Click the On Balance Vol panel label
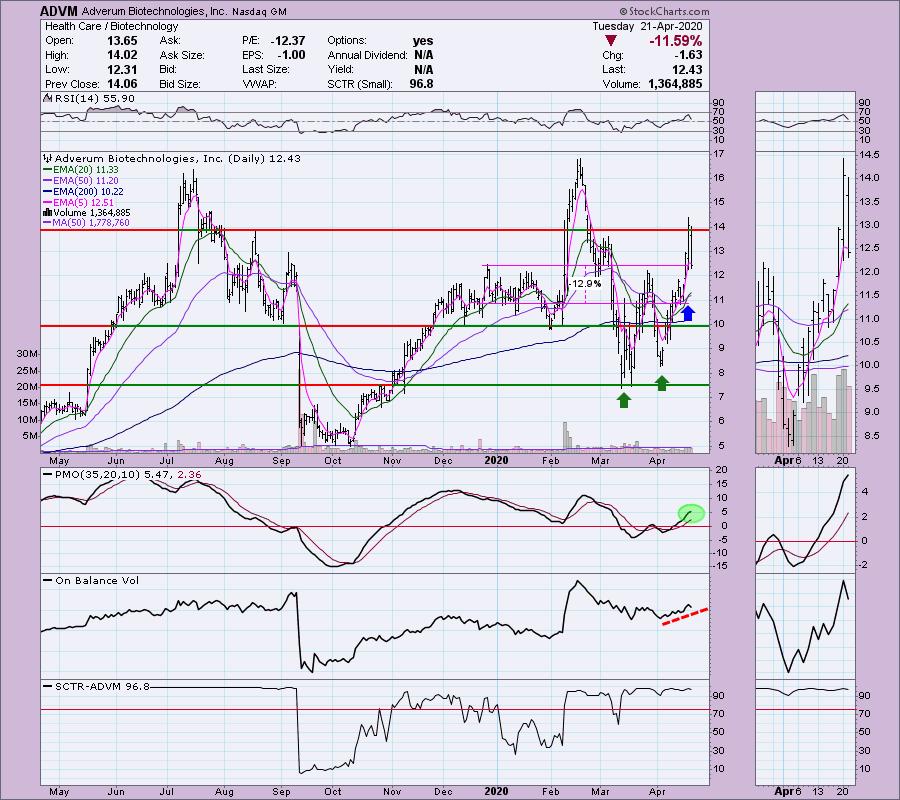900x800 pixels. coord(92,581)
